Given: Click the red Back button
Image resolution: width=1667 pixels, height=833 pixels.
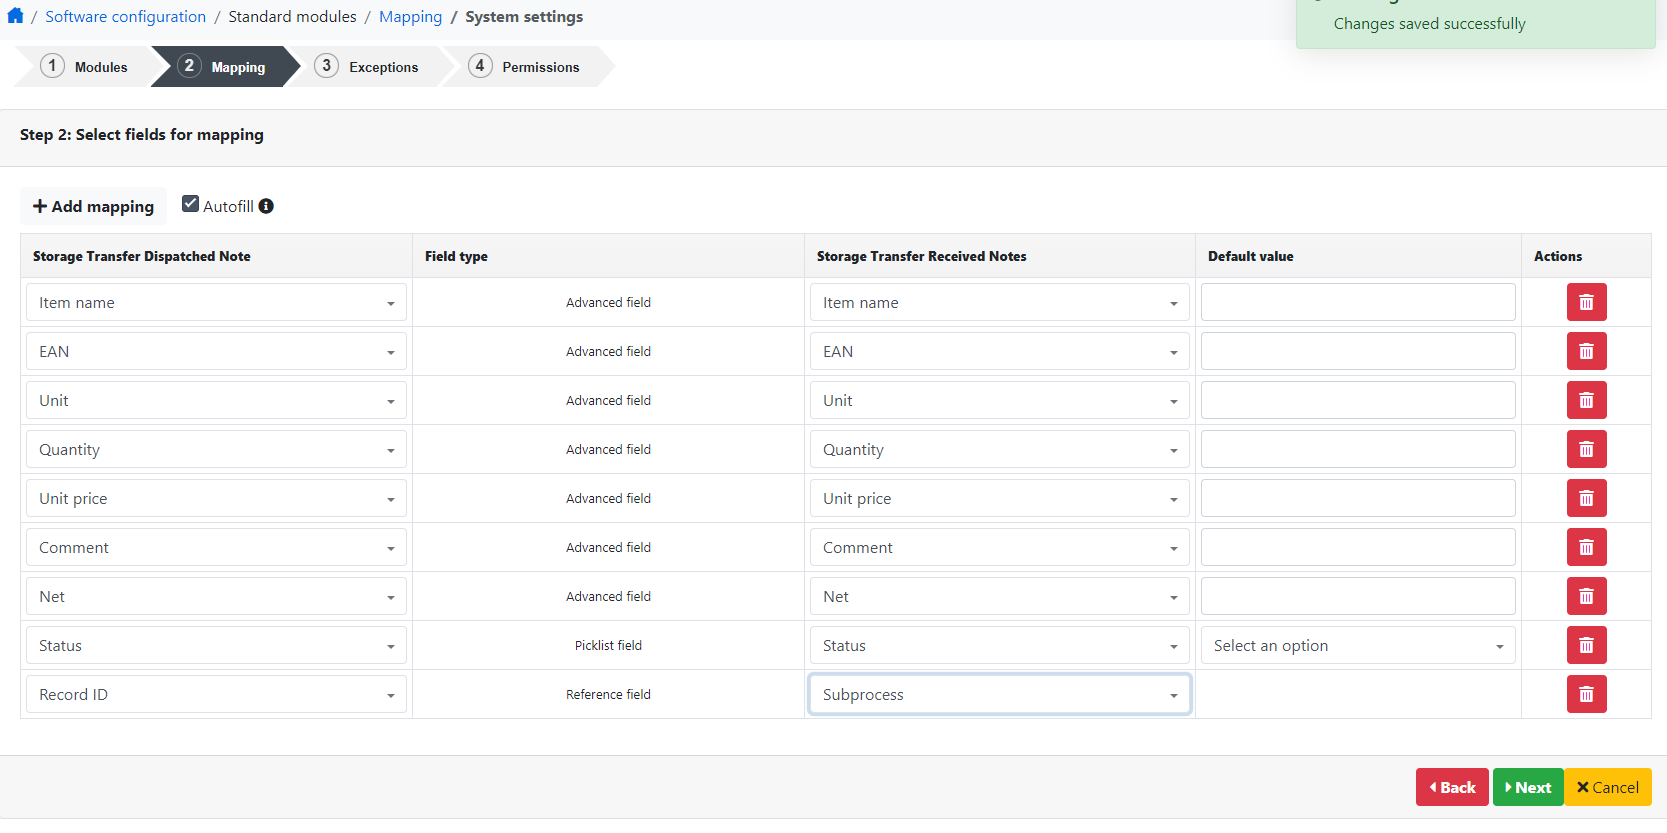Looking at the screenshot, I should (x=1451, y=787).
